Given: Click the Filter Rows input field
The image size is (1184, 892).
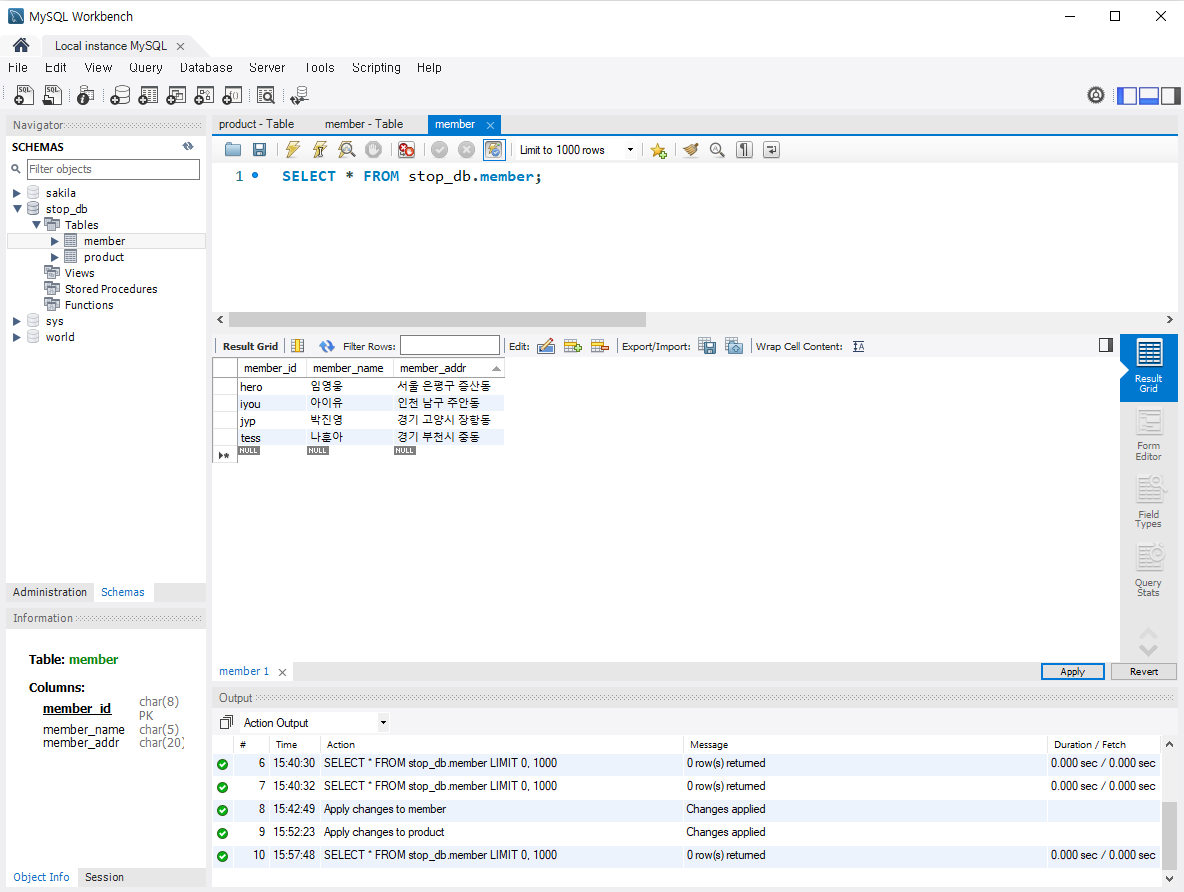Looking at the screenshot, I should point(449,346).
